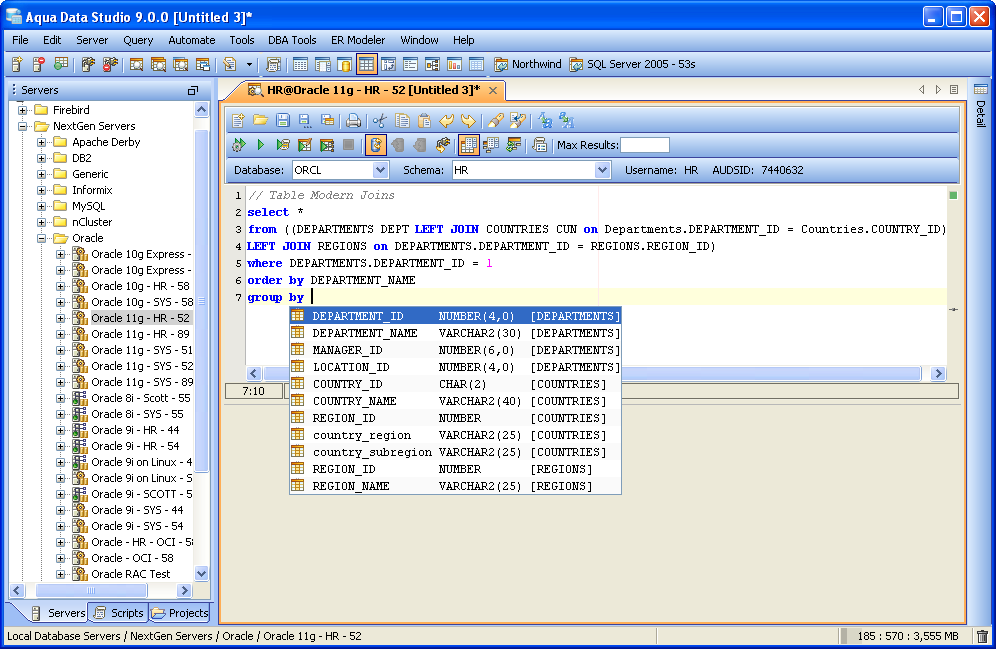Screen dimensions: 996x649
Task: Click the Commit transaction icon
Action: point(398,145)
